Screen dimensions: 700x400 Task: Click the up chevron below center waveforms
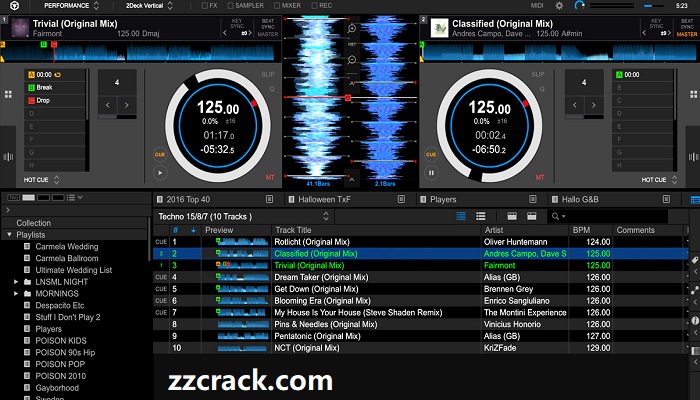point(352,179)
